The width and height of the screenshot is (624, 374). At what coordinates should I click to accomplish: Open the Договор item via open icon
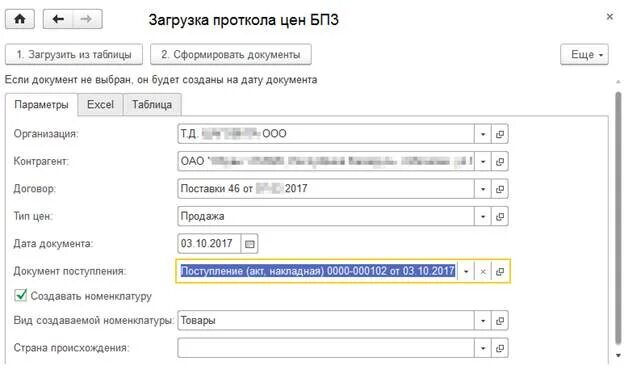500,189
